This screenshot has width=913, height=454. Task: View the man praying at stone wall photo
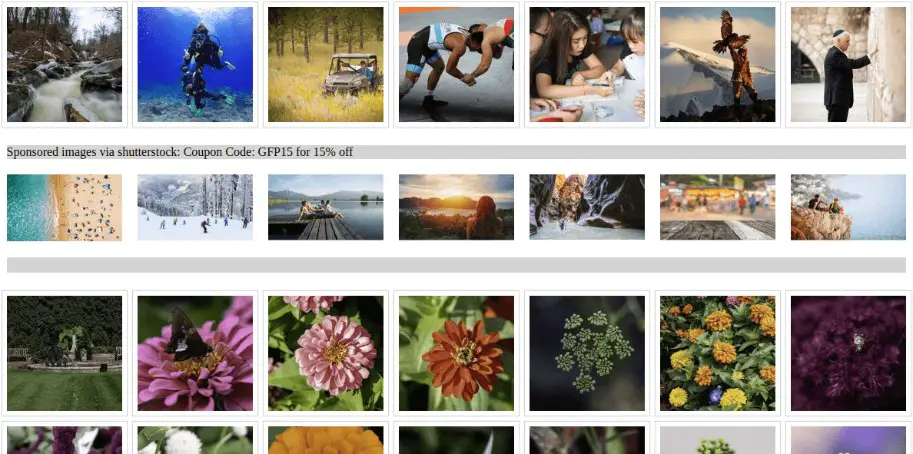point(848,65)
